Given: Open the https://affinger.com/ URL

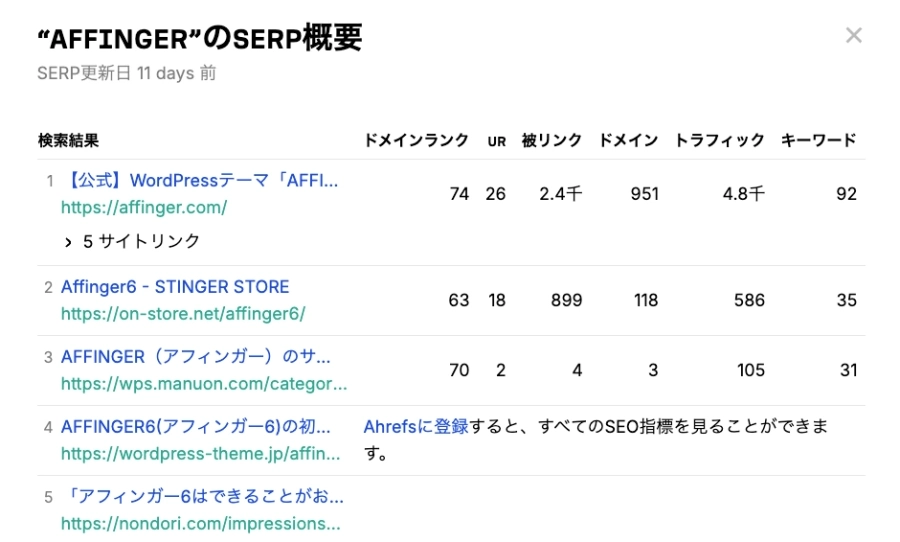Looking at the screenshot, I should [144, 207].
